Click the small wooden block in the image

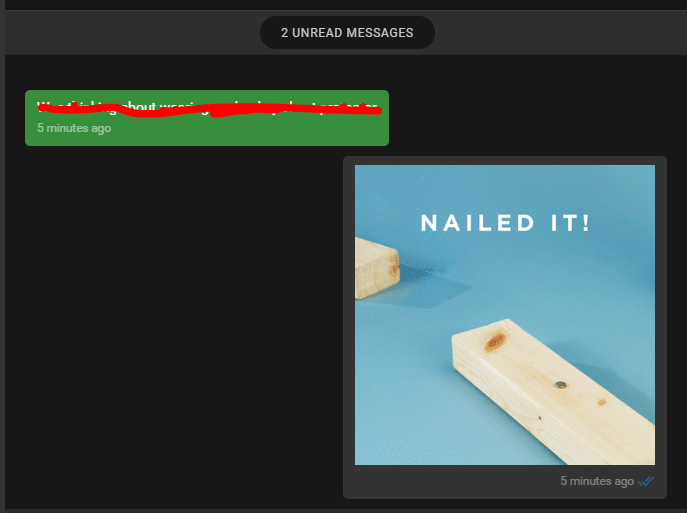pos(376,268)
